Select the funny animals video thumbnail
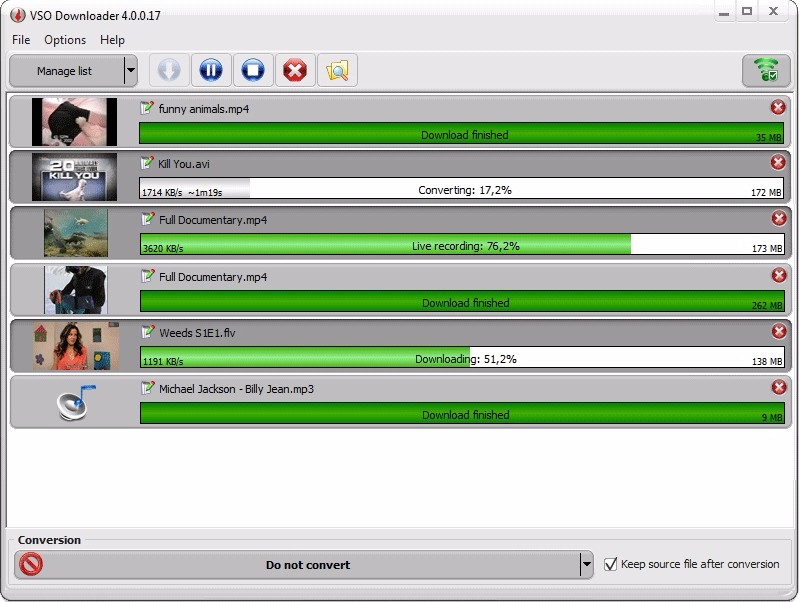 click(x=74, y=122)
